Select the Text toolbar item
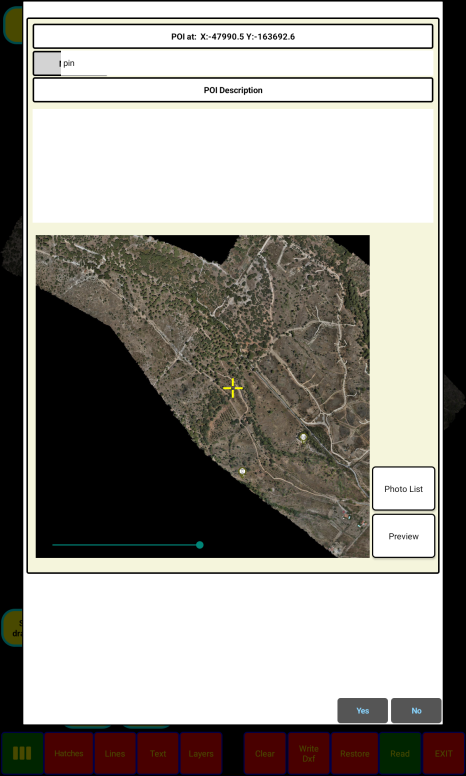 click(158, 753)
